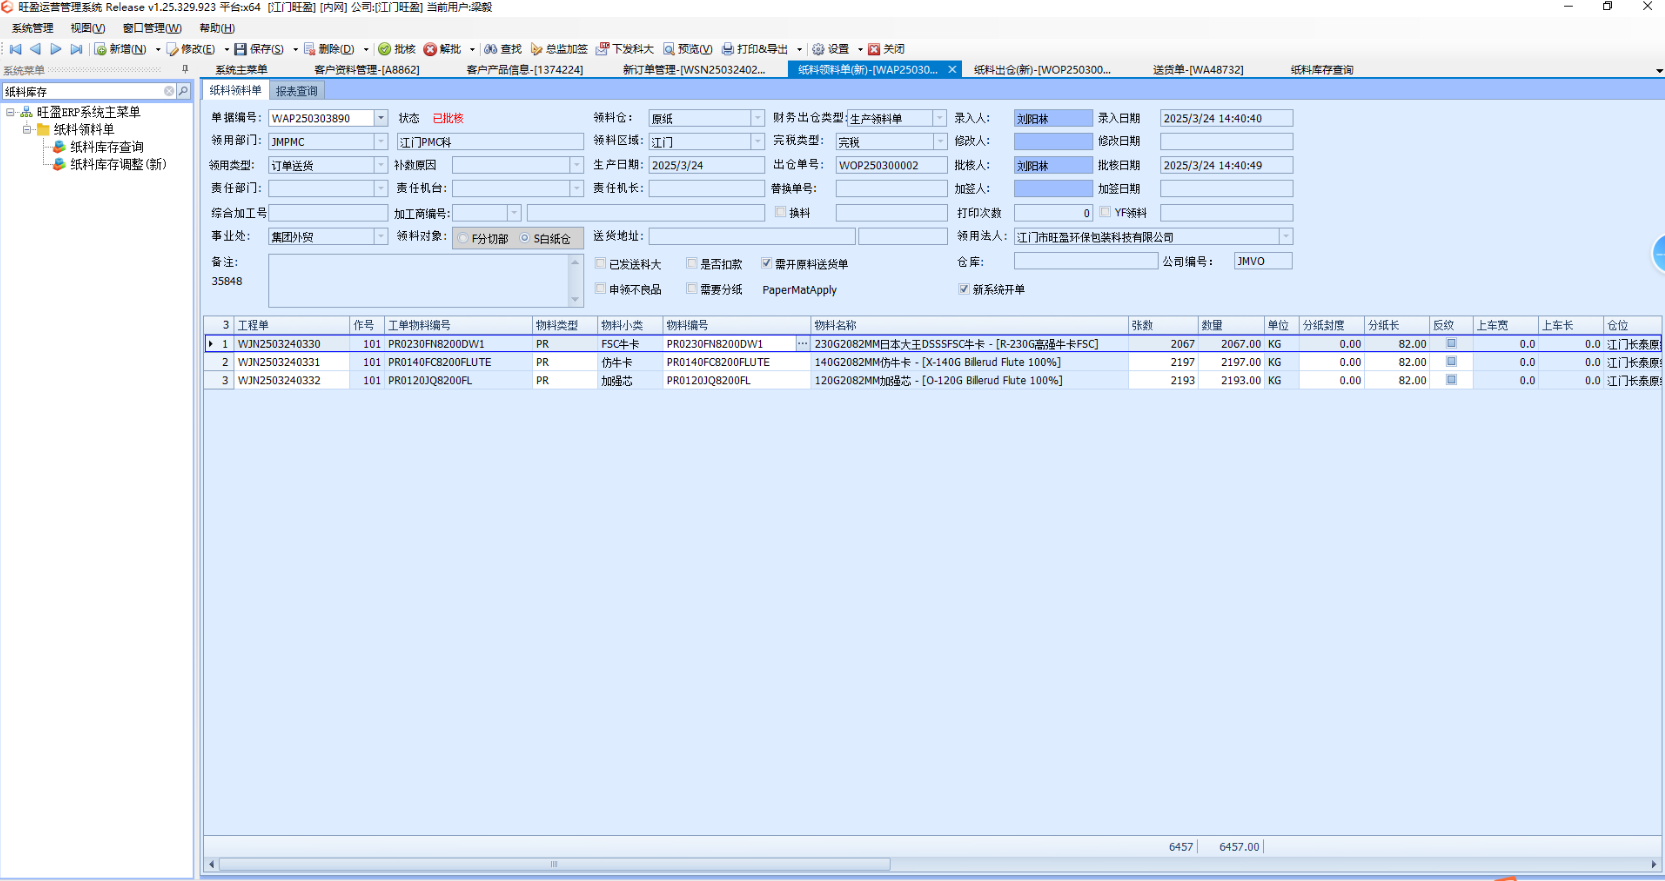This screenshot has width=1665, height=881.
Task: Click the app logo in title bar
Action: tap(7, 7)
